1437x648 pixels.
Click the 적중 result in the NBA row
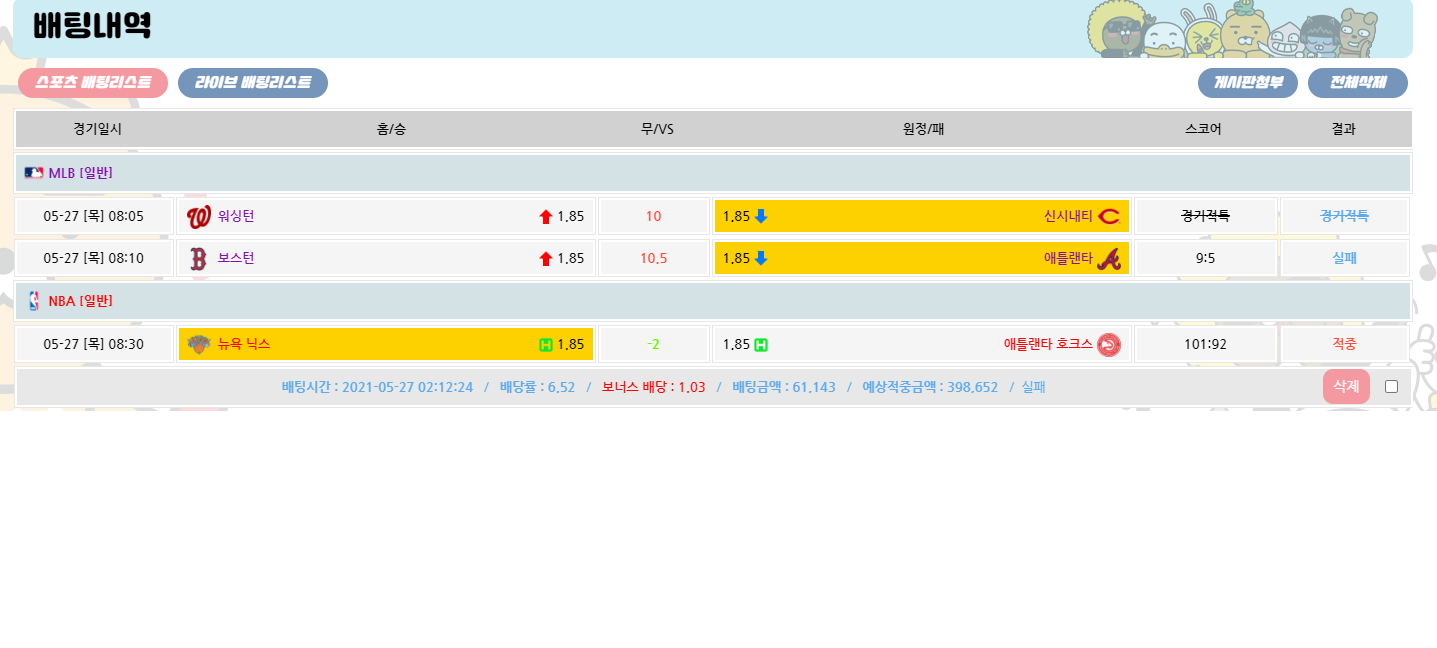click(x=1344, y=344)
